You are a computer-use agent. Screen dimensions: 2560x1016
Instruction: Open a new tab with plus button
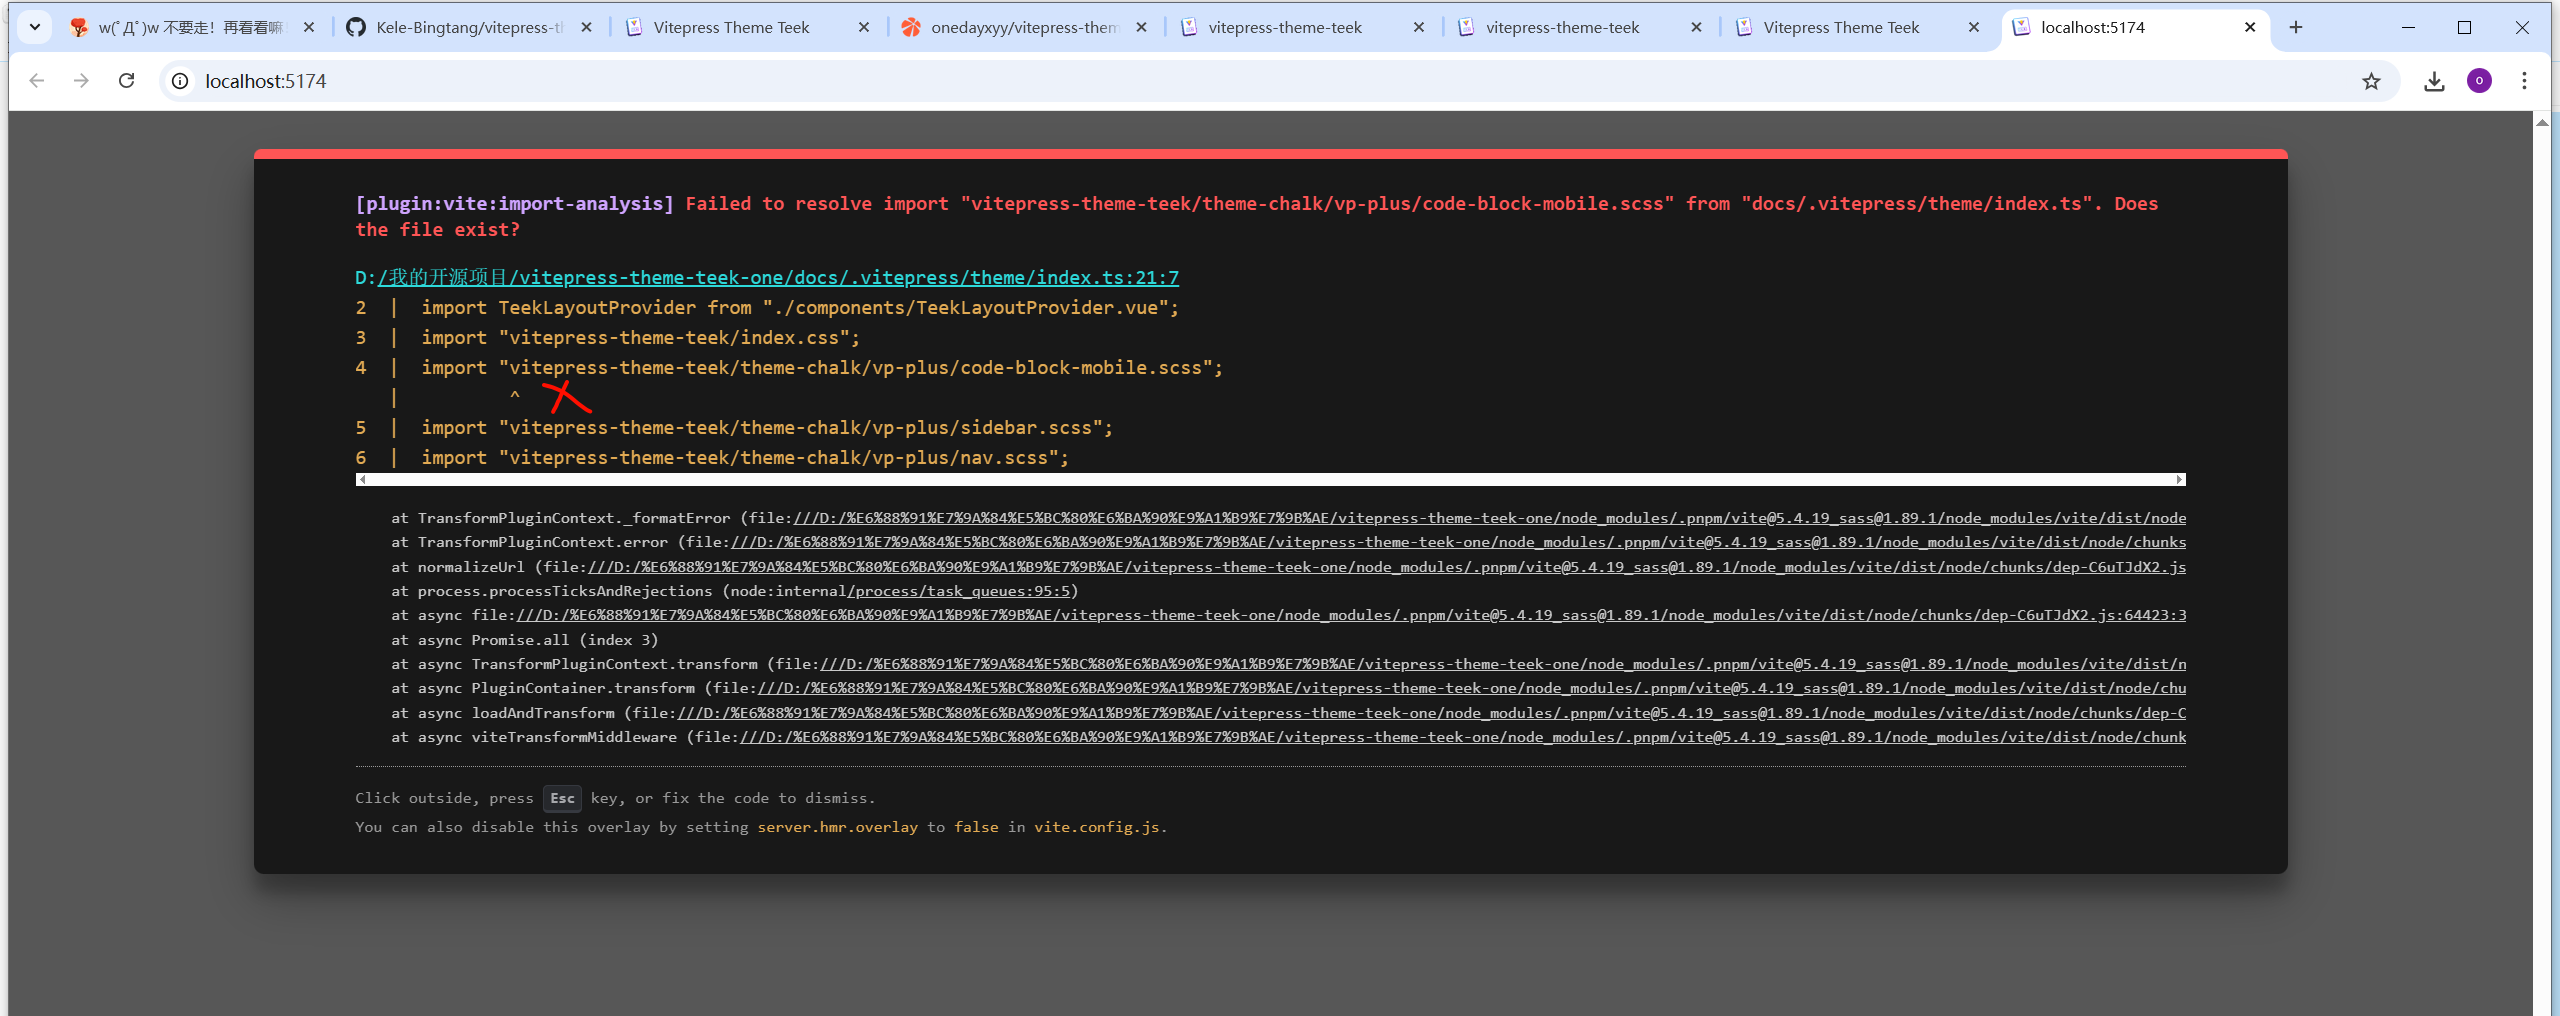click(2296, 27)
